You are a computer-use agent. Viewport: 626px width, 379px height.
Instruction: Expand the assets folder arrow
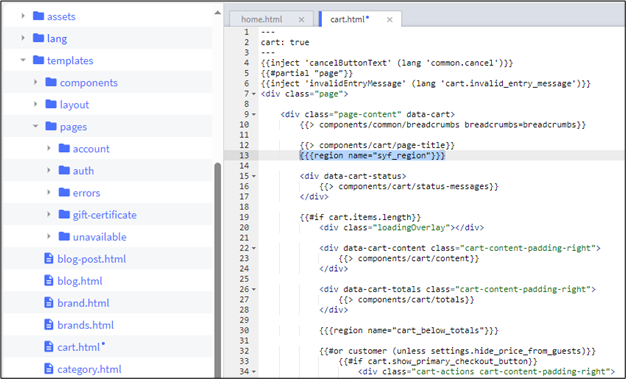coord(23,16)
